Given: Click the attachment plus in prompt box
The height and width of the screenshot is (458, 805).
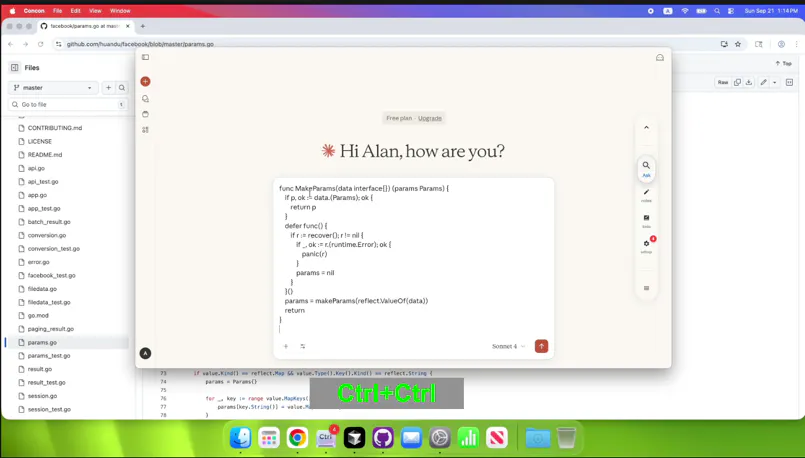Looking at the screenshot, I should click(286, 346).
